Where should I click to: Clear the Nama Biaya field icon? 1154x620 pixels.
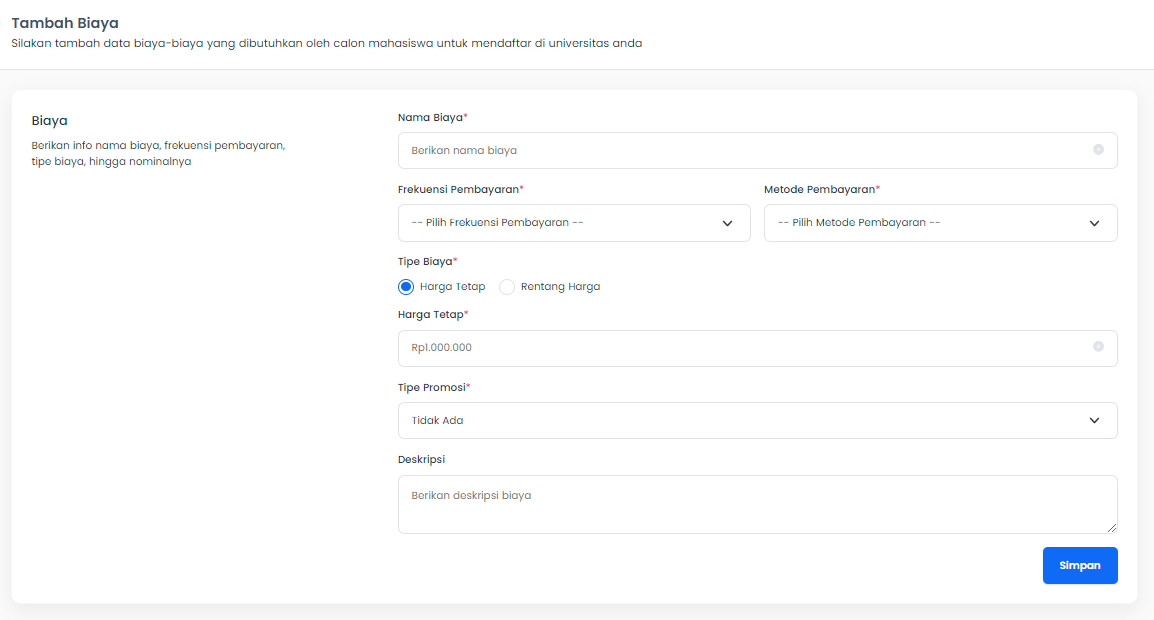[1098, 149]
